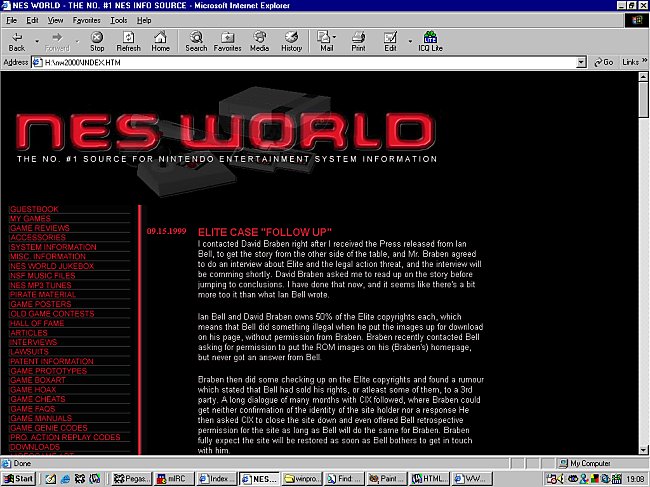Refresh the current page
The image size is (650, 487).
click(128, 41)
